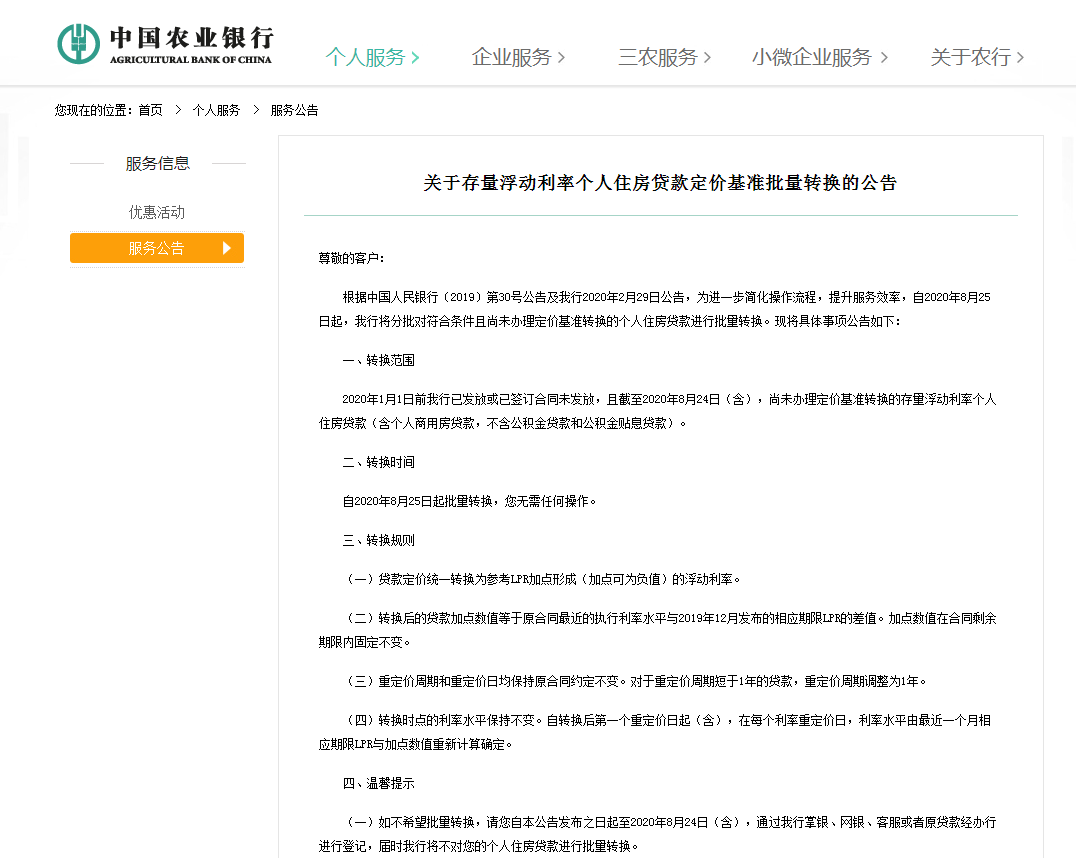
Task: Open the 小微企业服务 navigation menu
Action: click(x=811, y=58)
